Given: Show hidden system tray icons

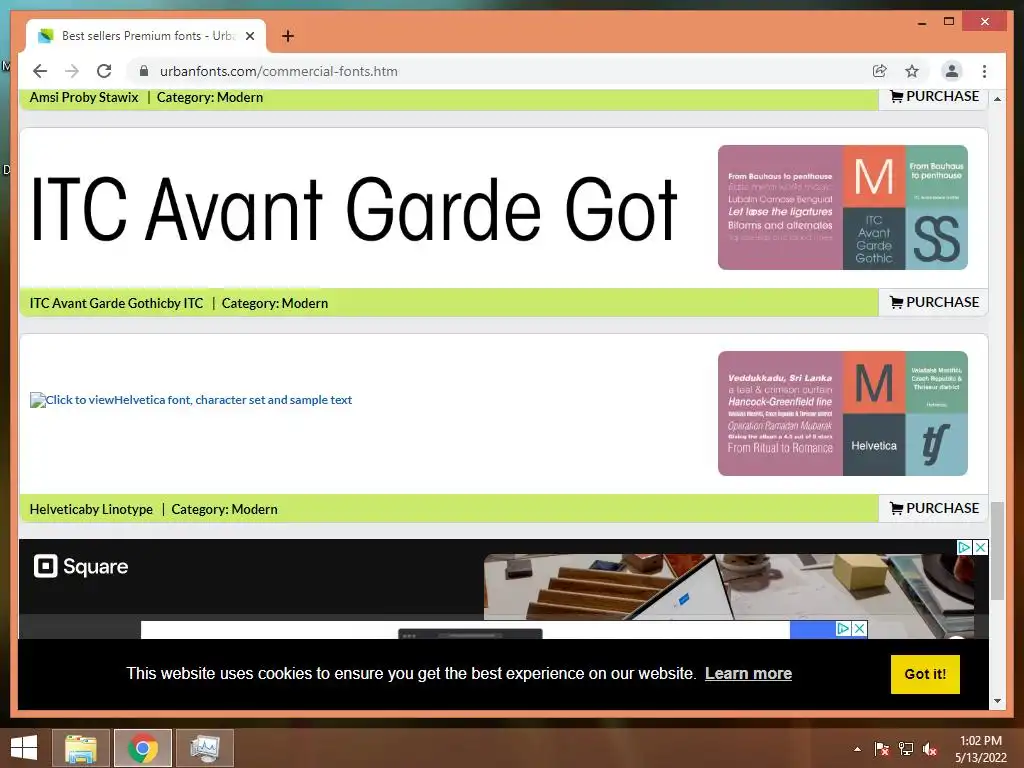Looking at the screenshot, I should 857,749.
